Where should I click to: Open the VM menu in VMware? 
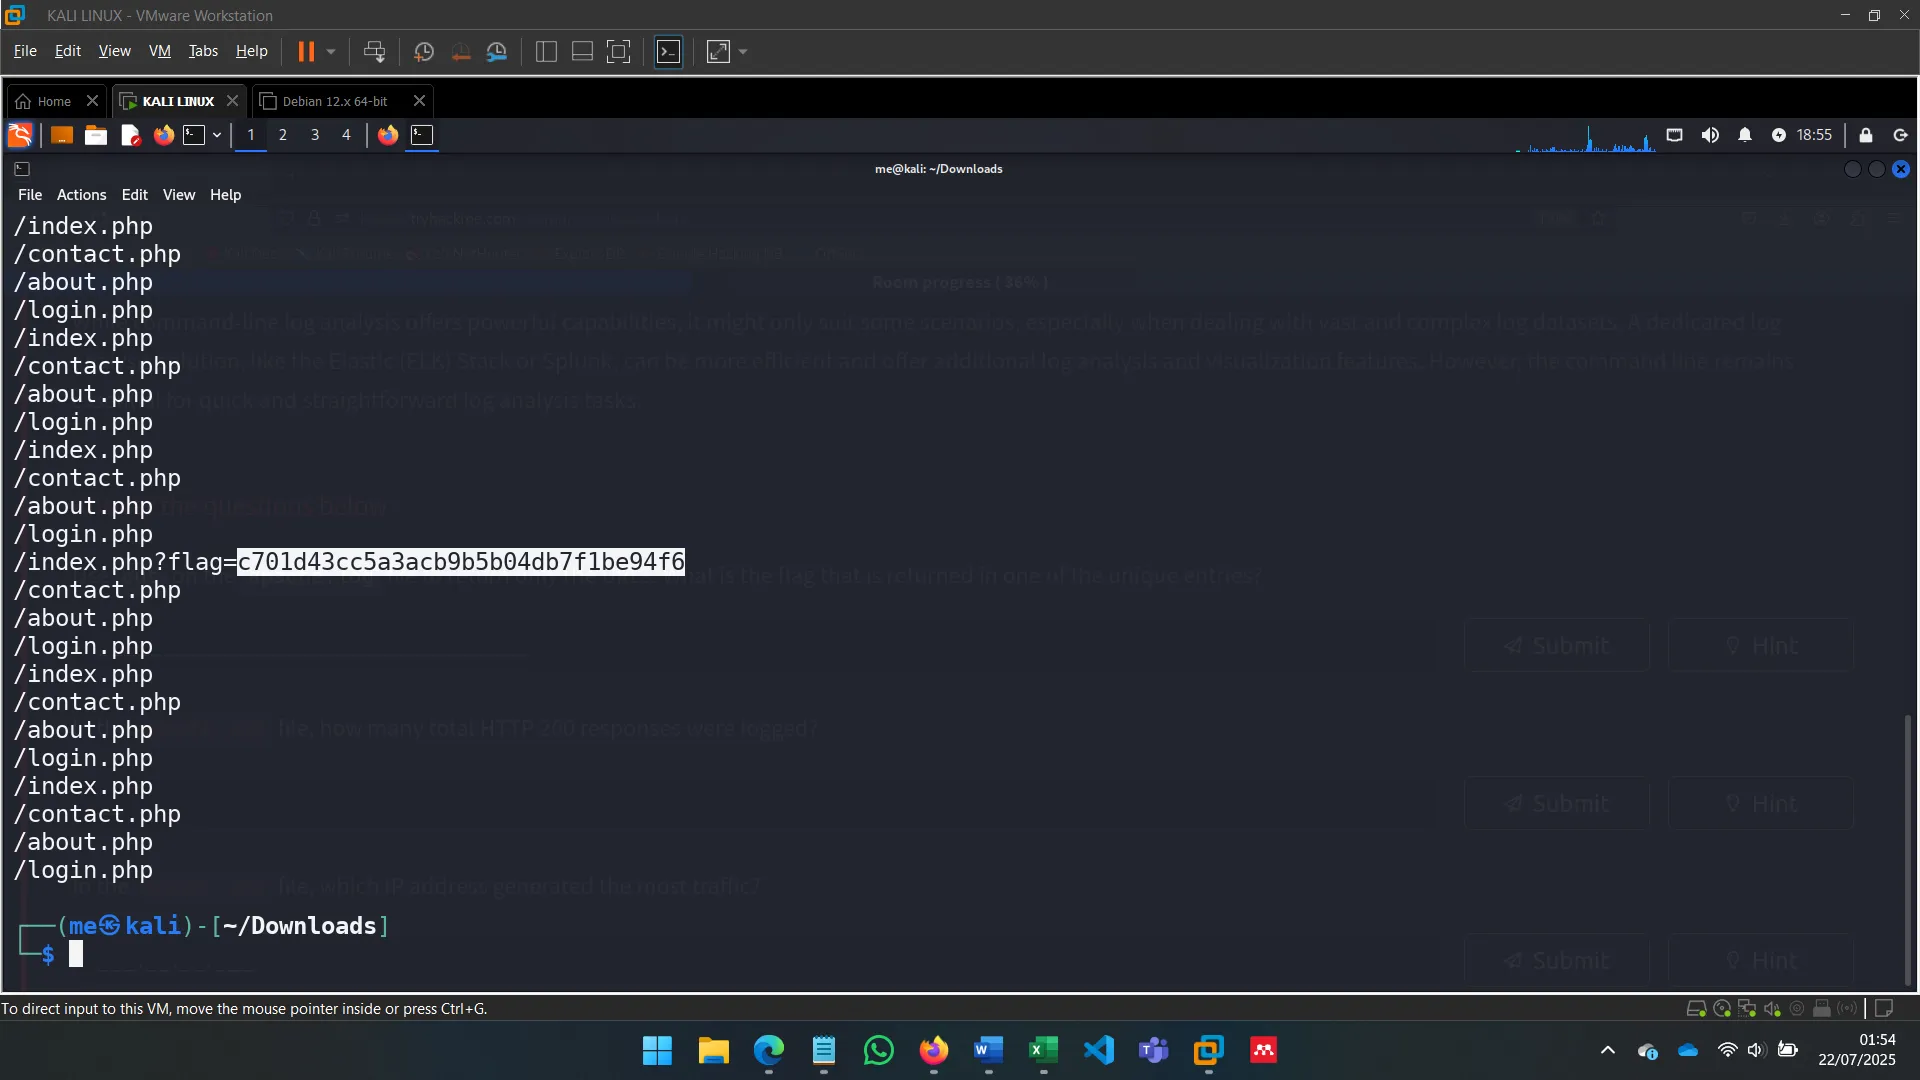tap(159, 50)
